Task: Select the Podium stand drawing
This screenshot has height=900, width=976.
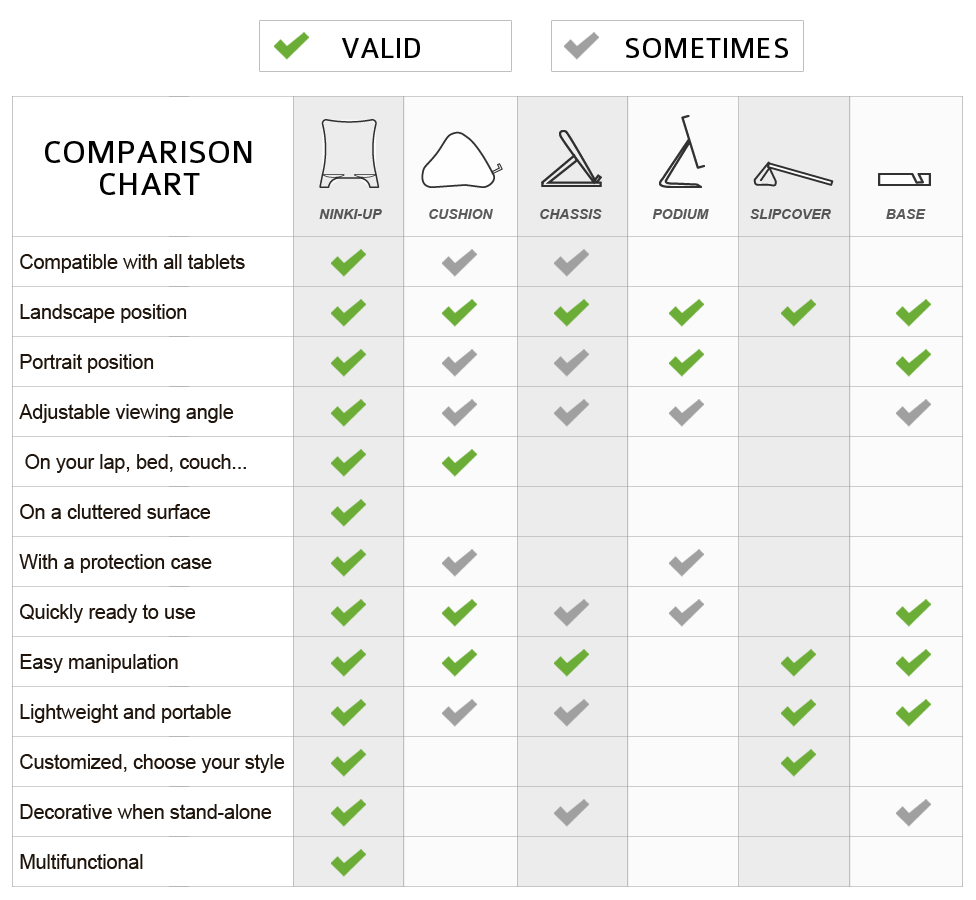Action: tap(682, 151)
